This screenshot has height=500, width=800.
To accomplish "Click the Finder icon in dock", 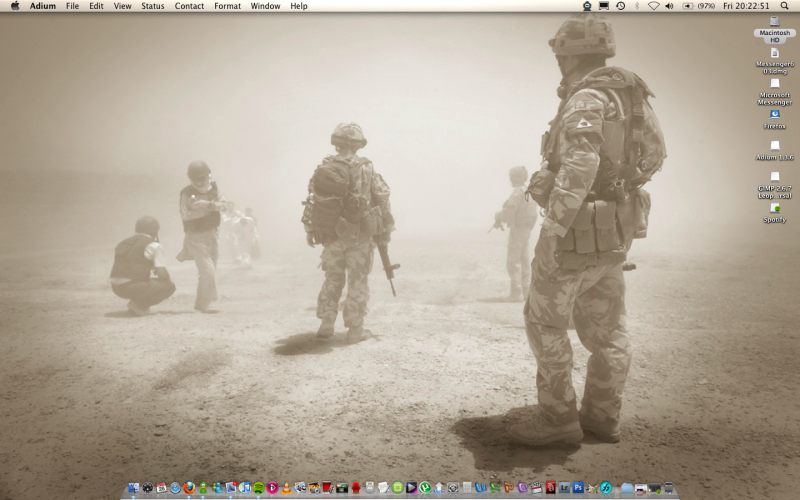I will coord(133,488).
